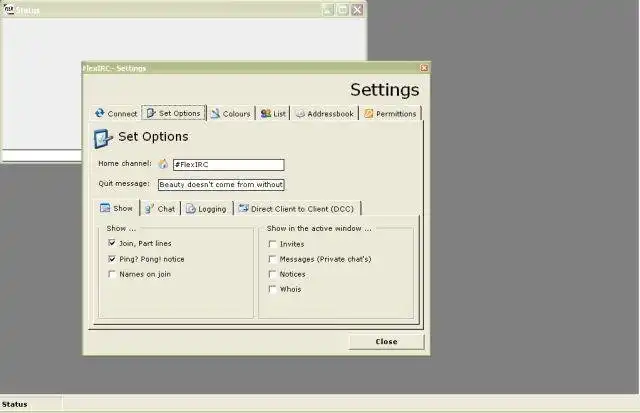Open the Connect tab
Viewport: 640px width, 413px height.
point(116,113)
